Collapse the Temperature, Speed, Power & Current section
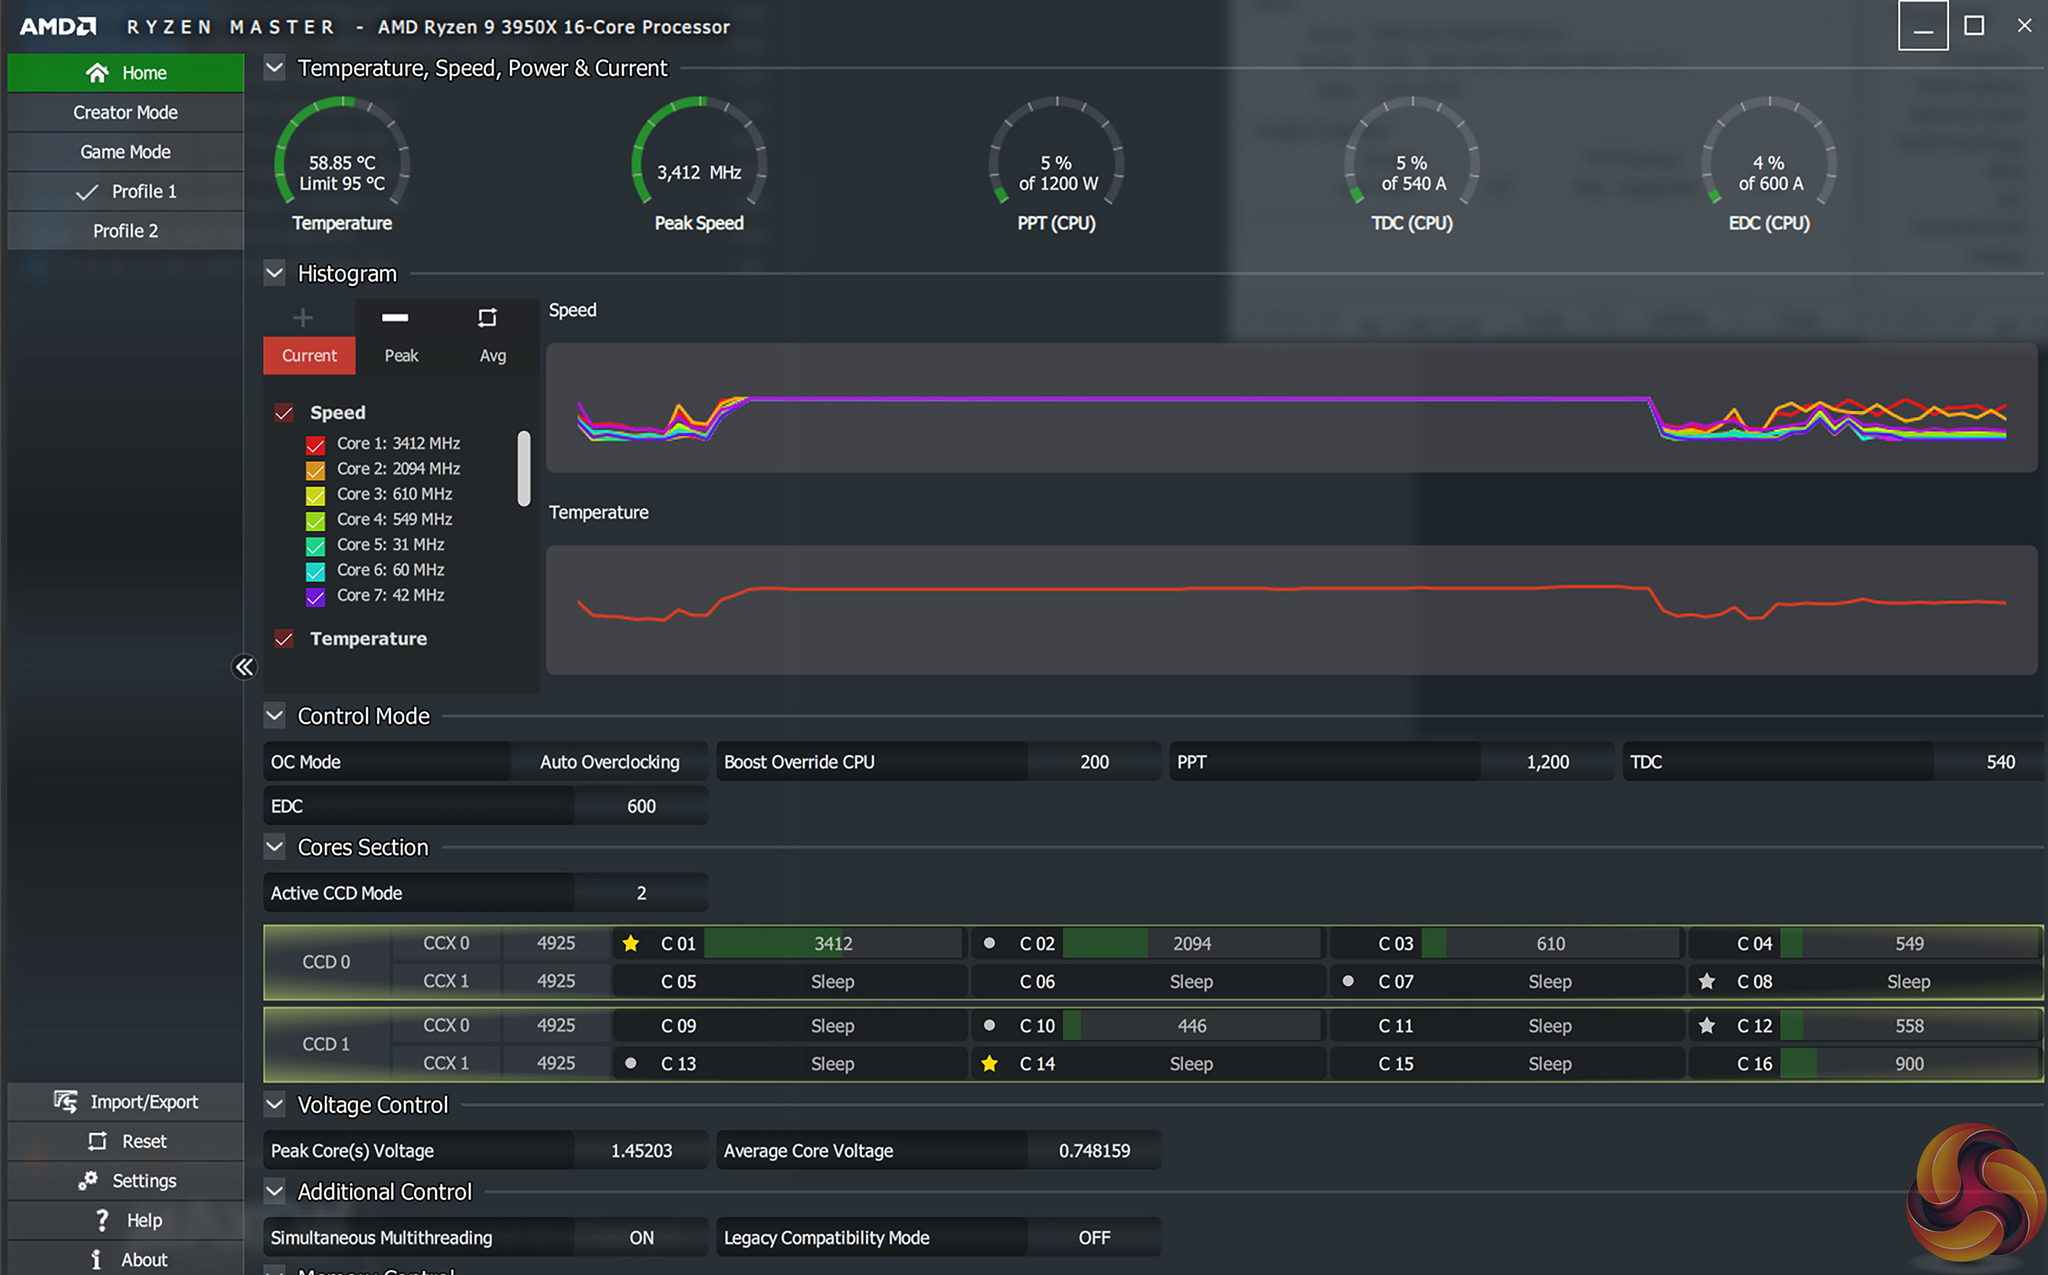2048x1275 pixels. coord(275,68)
